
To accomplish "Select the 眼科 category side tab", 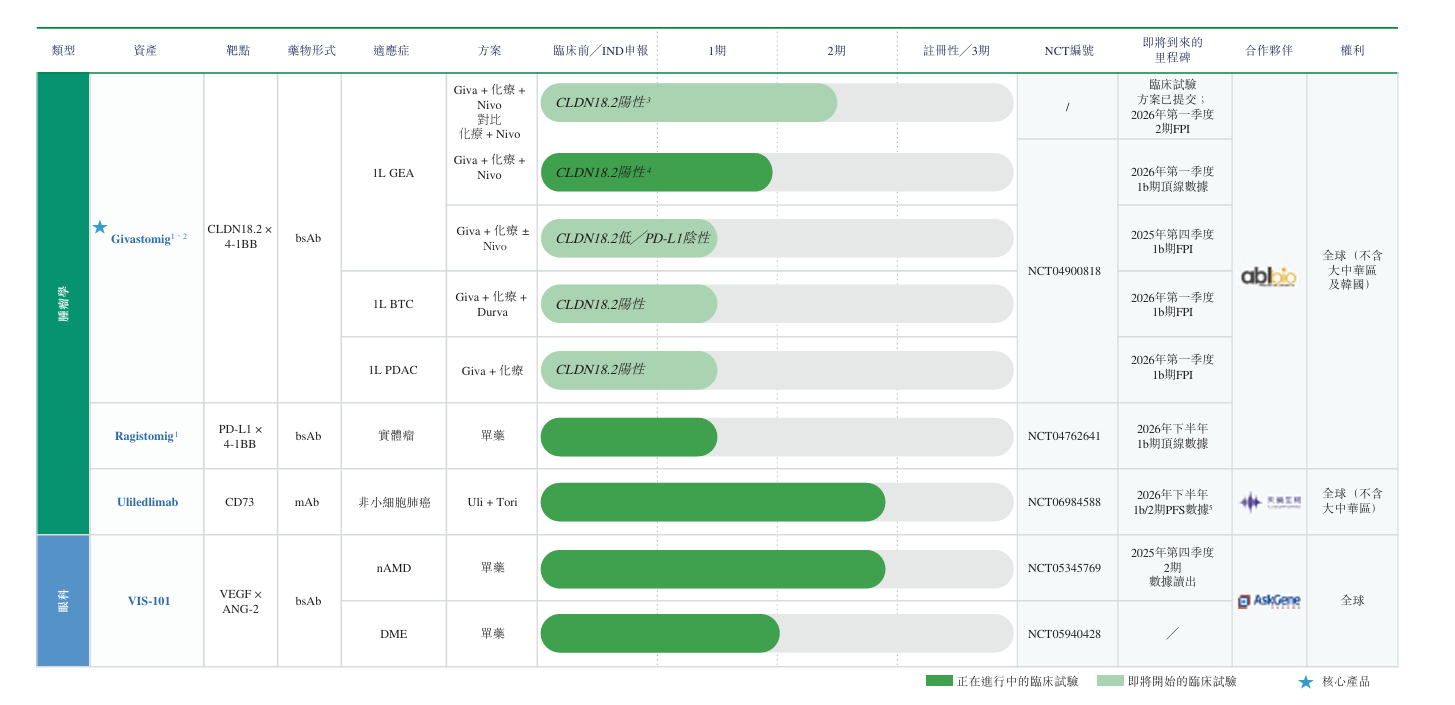I will (x=63, y=601).
